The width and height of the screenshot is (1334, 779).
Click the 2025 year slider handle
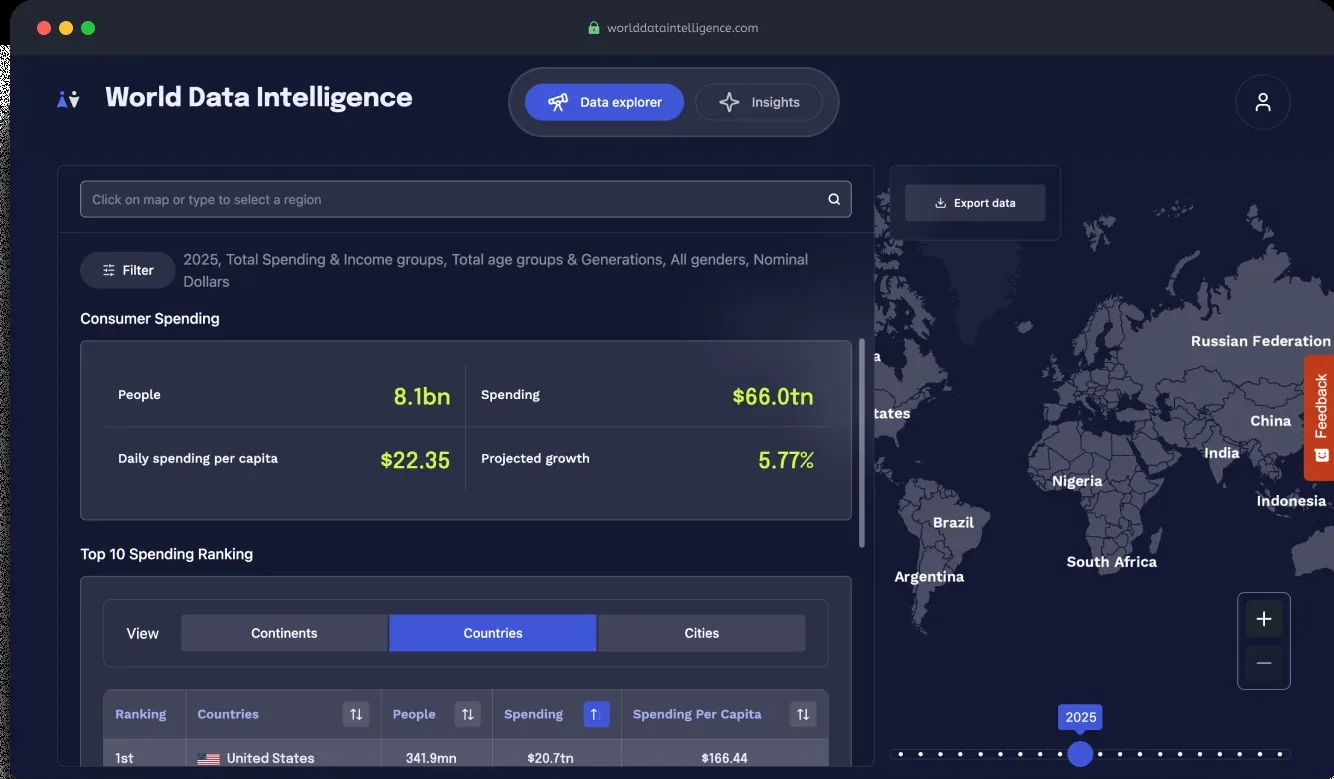click(1080, 754)
